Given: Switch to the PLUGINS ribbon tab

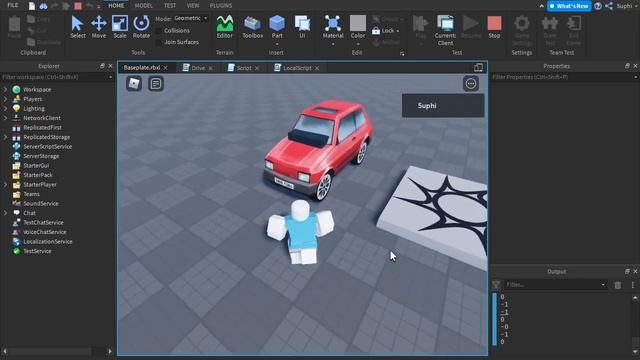Looking at the screenshot, I should tap(221, 6).
